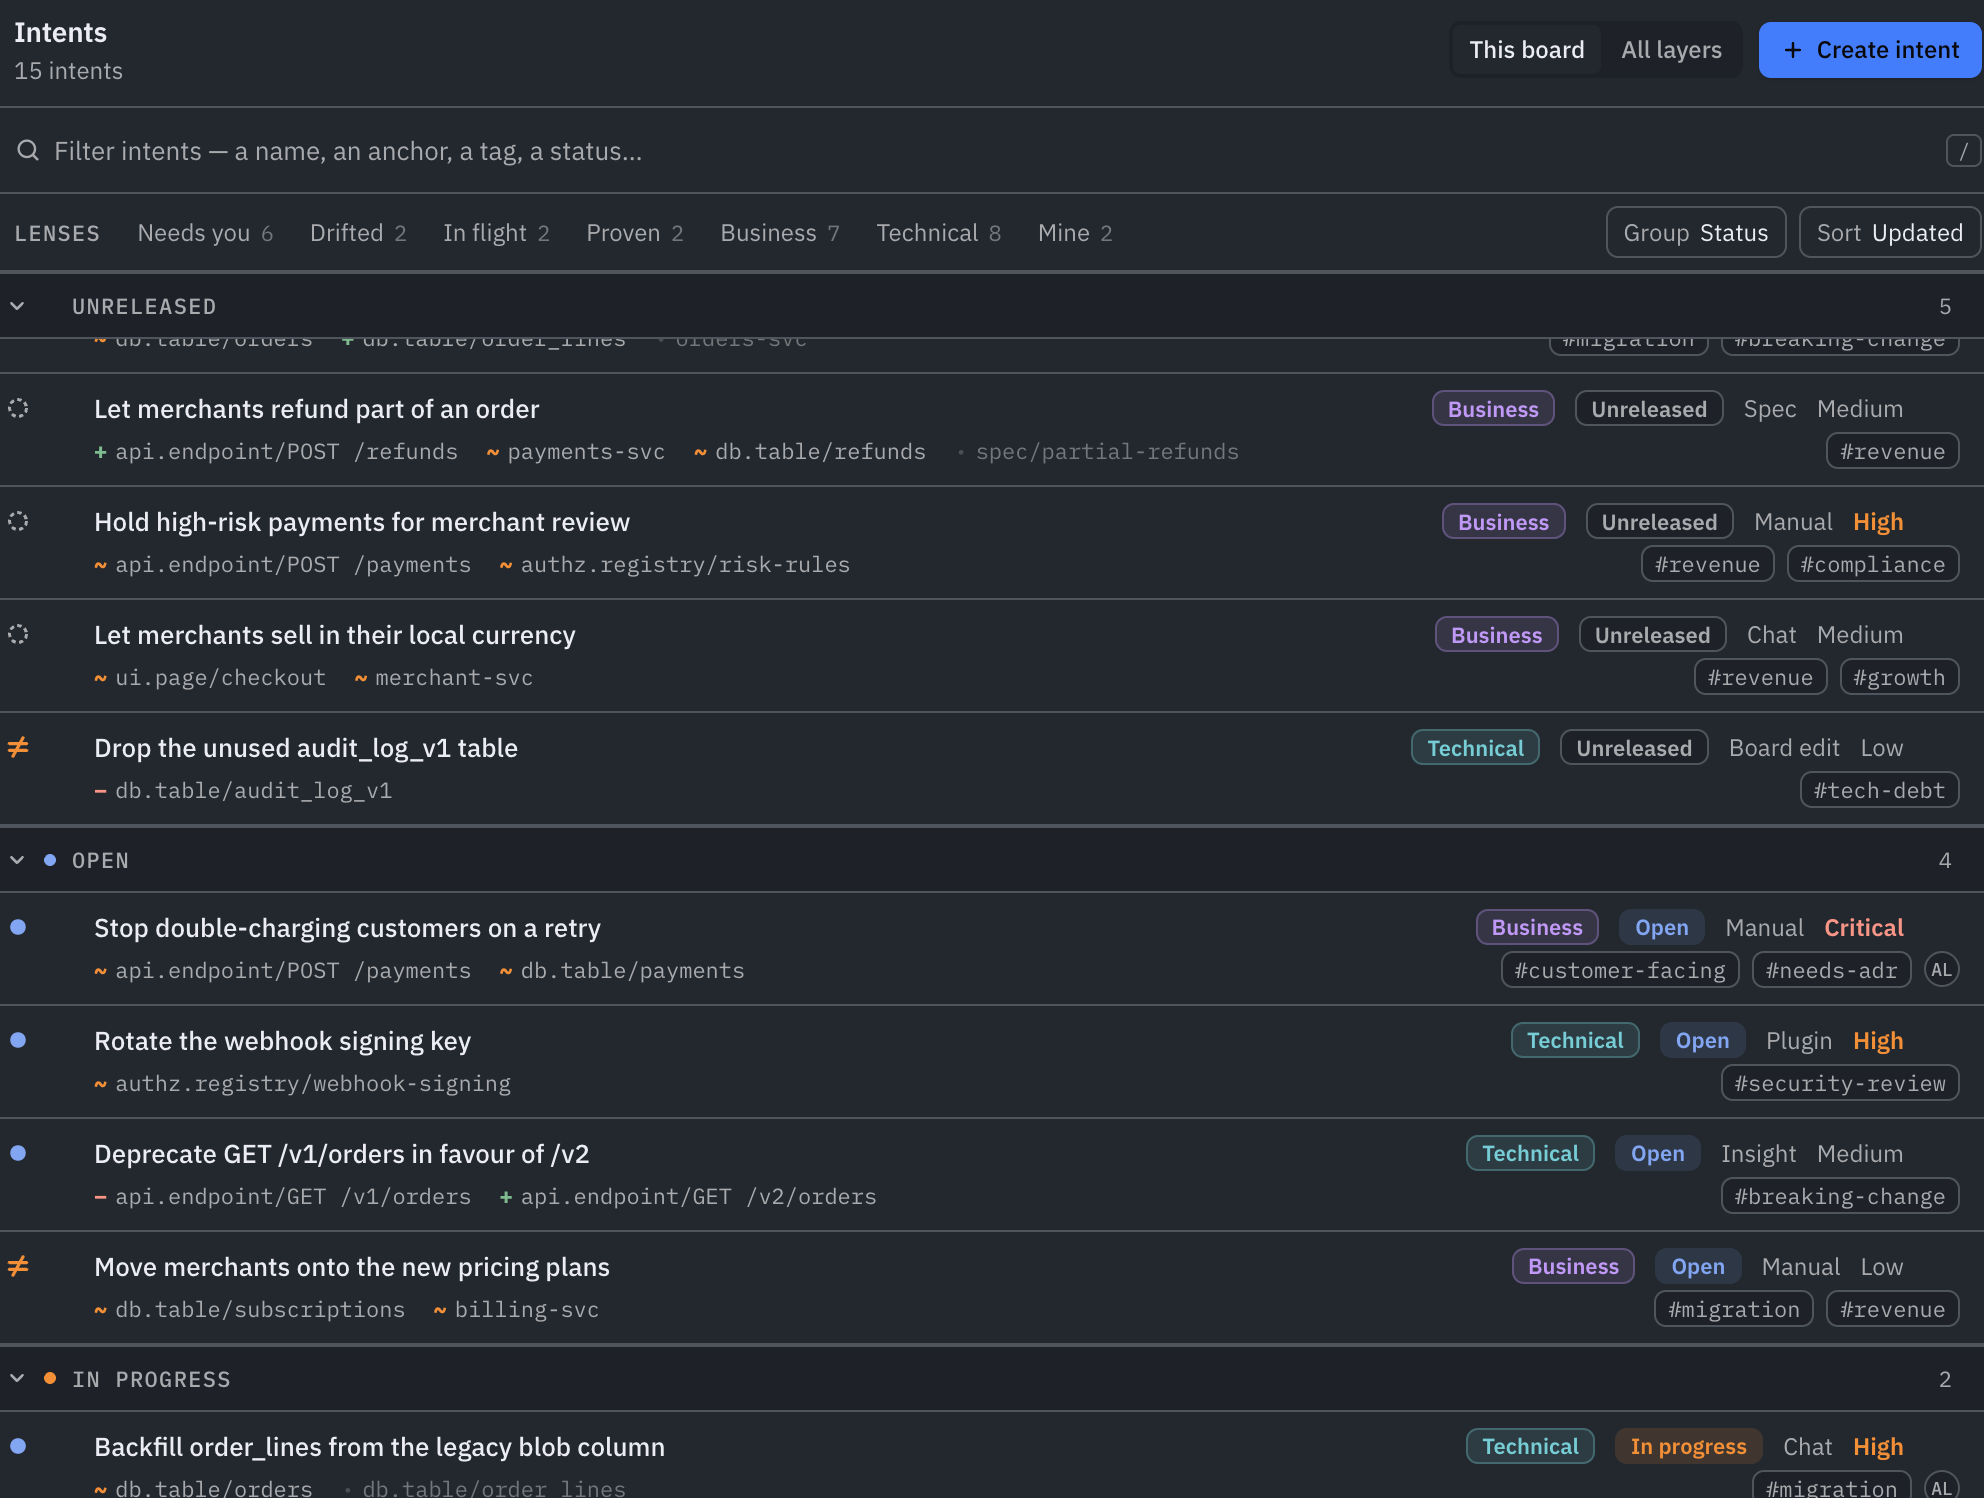Viewport: 1984px width, 1498px height.
Task: Open Drop the unused audit_log_v1 table
Action: [x=306, y=748]
